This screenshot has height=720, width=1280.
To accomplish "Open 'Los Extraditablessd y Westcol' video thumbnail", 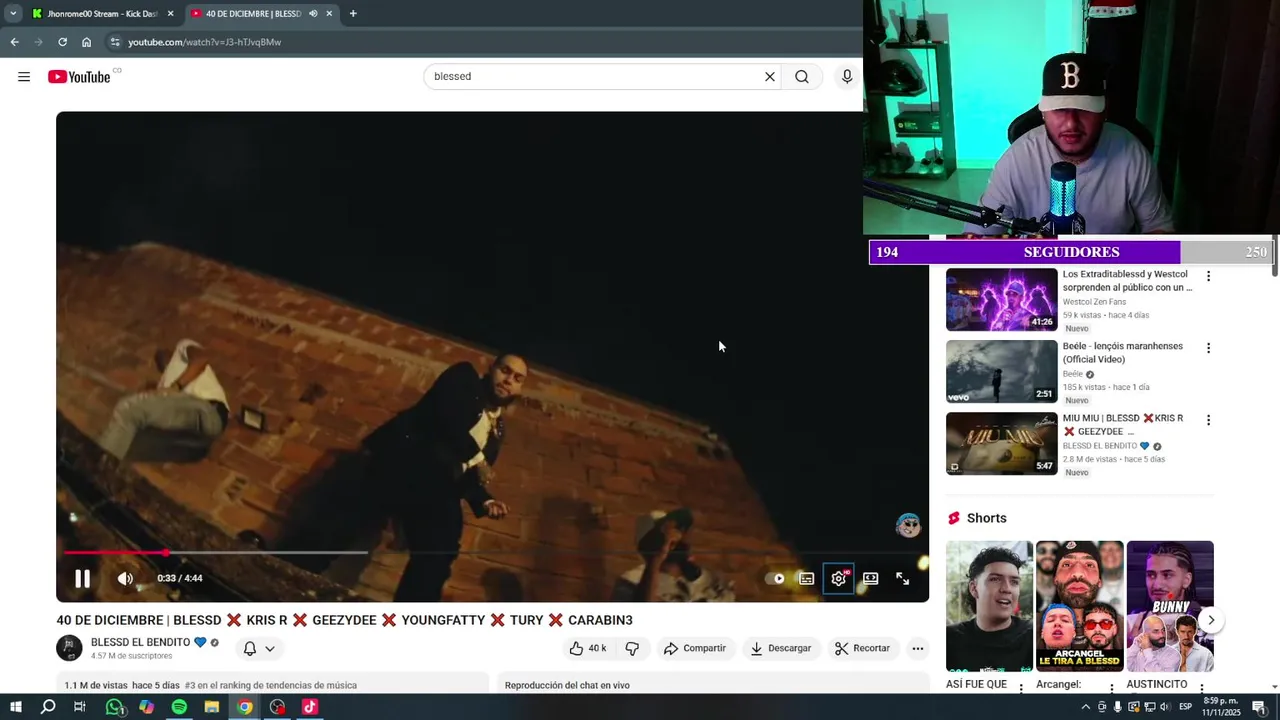I will point(1001,299).
